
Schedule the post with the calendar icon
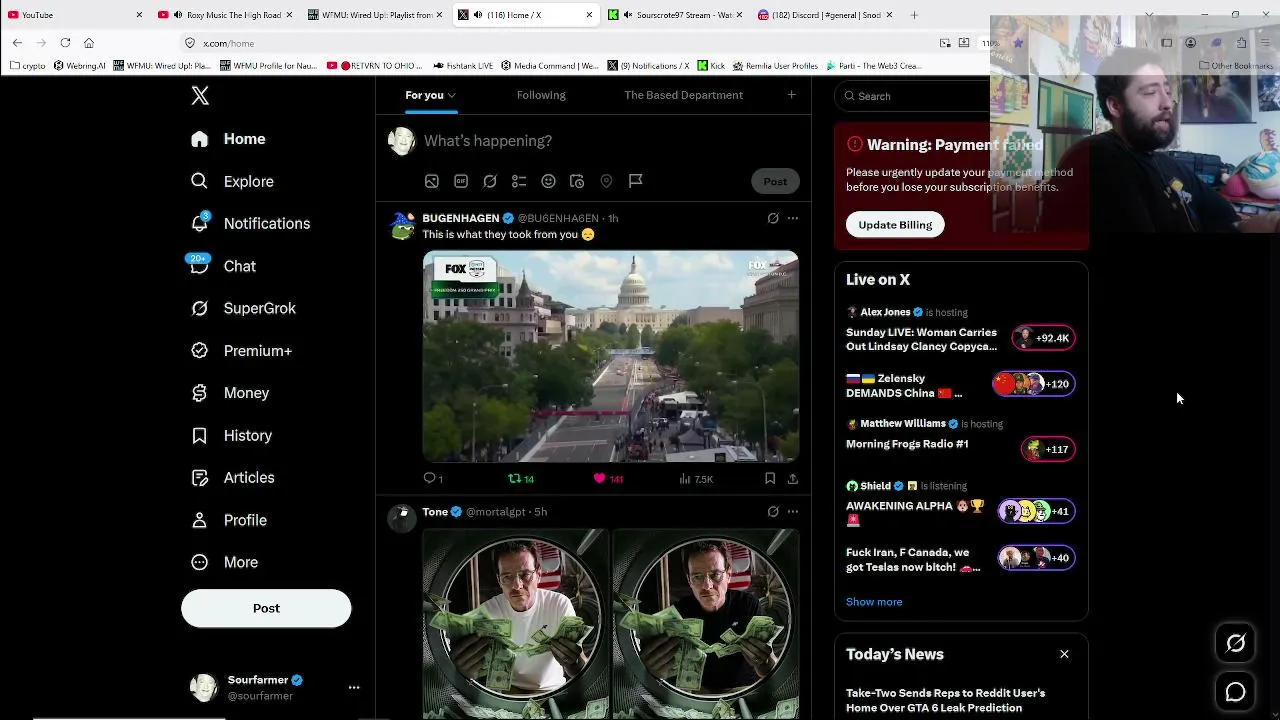[577, 181]
